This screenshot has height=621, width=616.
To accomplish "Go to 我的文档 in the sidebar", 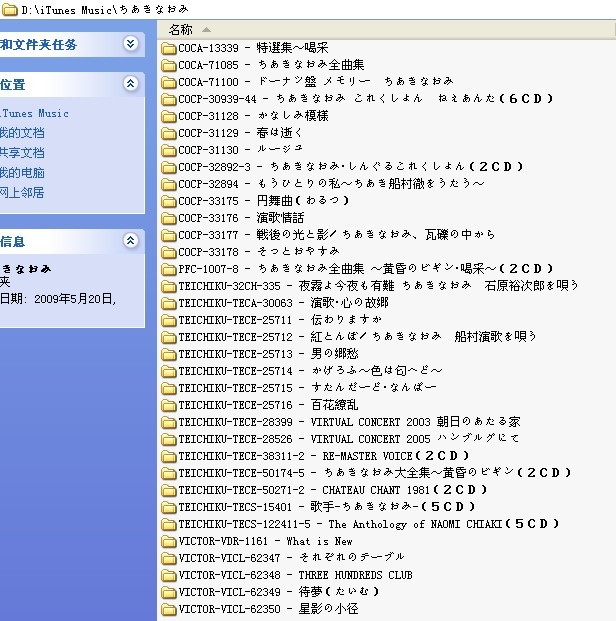I will click(x=22, y=133).
